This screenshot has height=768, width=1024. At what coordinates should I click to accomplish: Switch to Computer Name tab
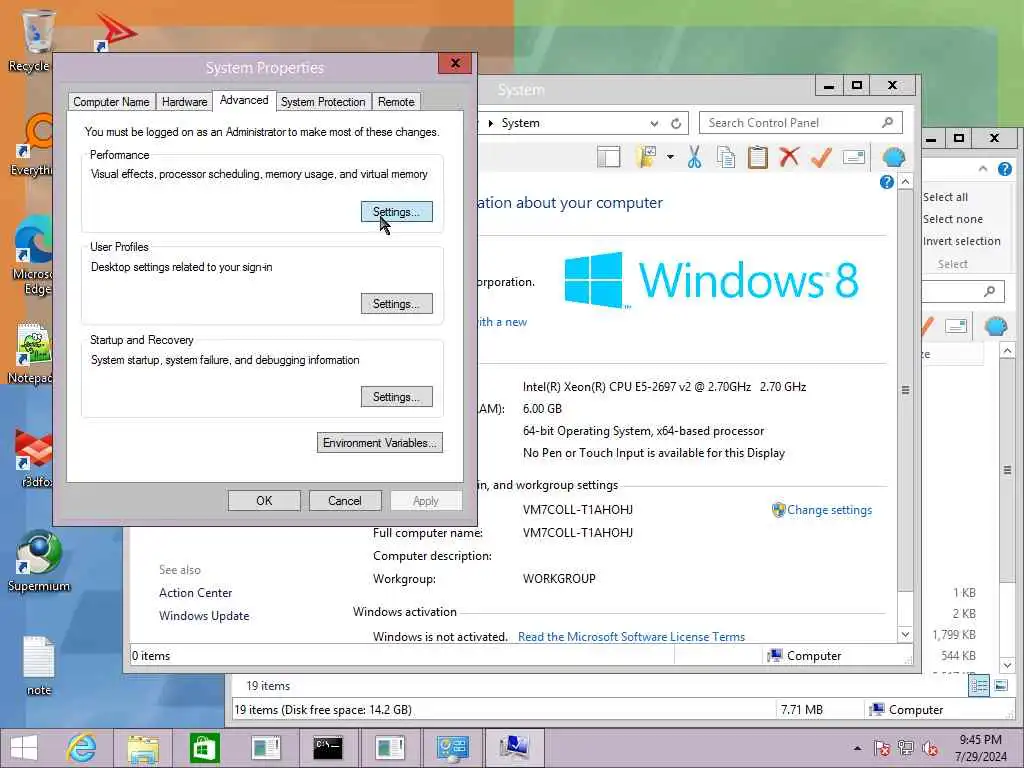111,102
